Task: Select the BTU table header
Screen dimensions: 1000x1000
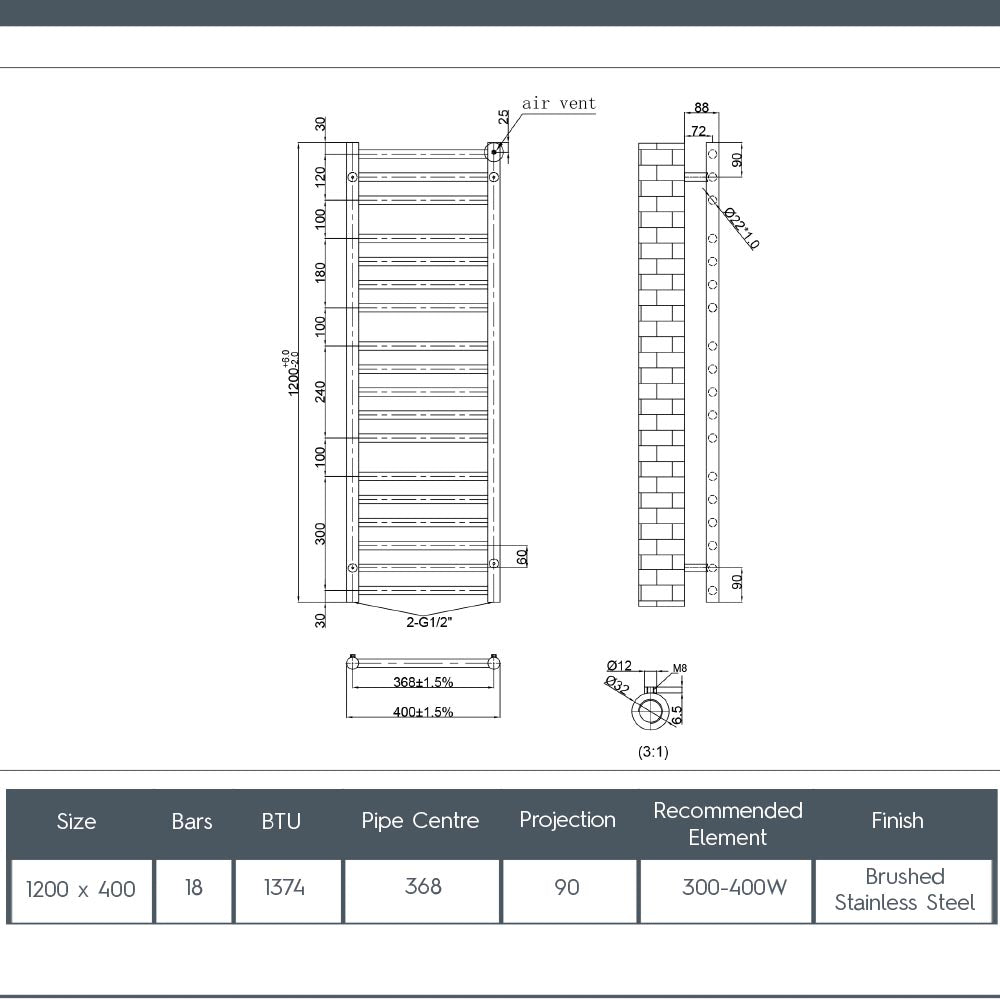Action: point(283,823)
